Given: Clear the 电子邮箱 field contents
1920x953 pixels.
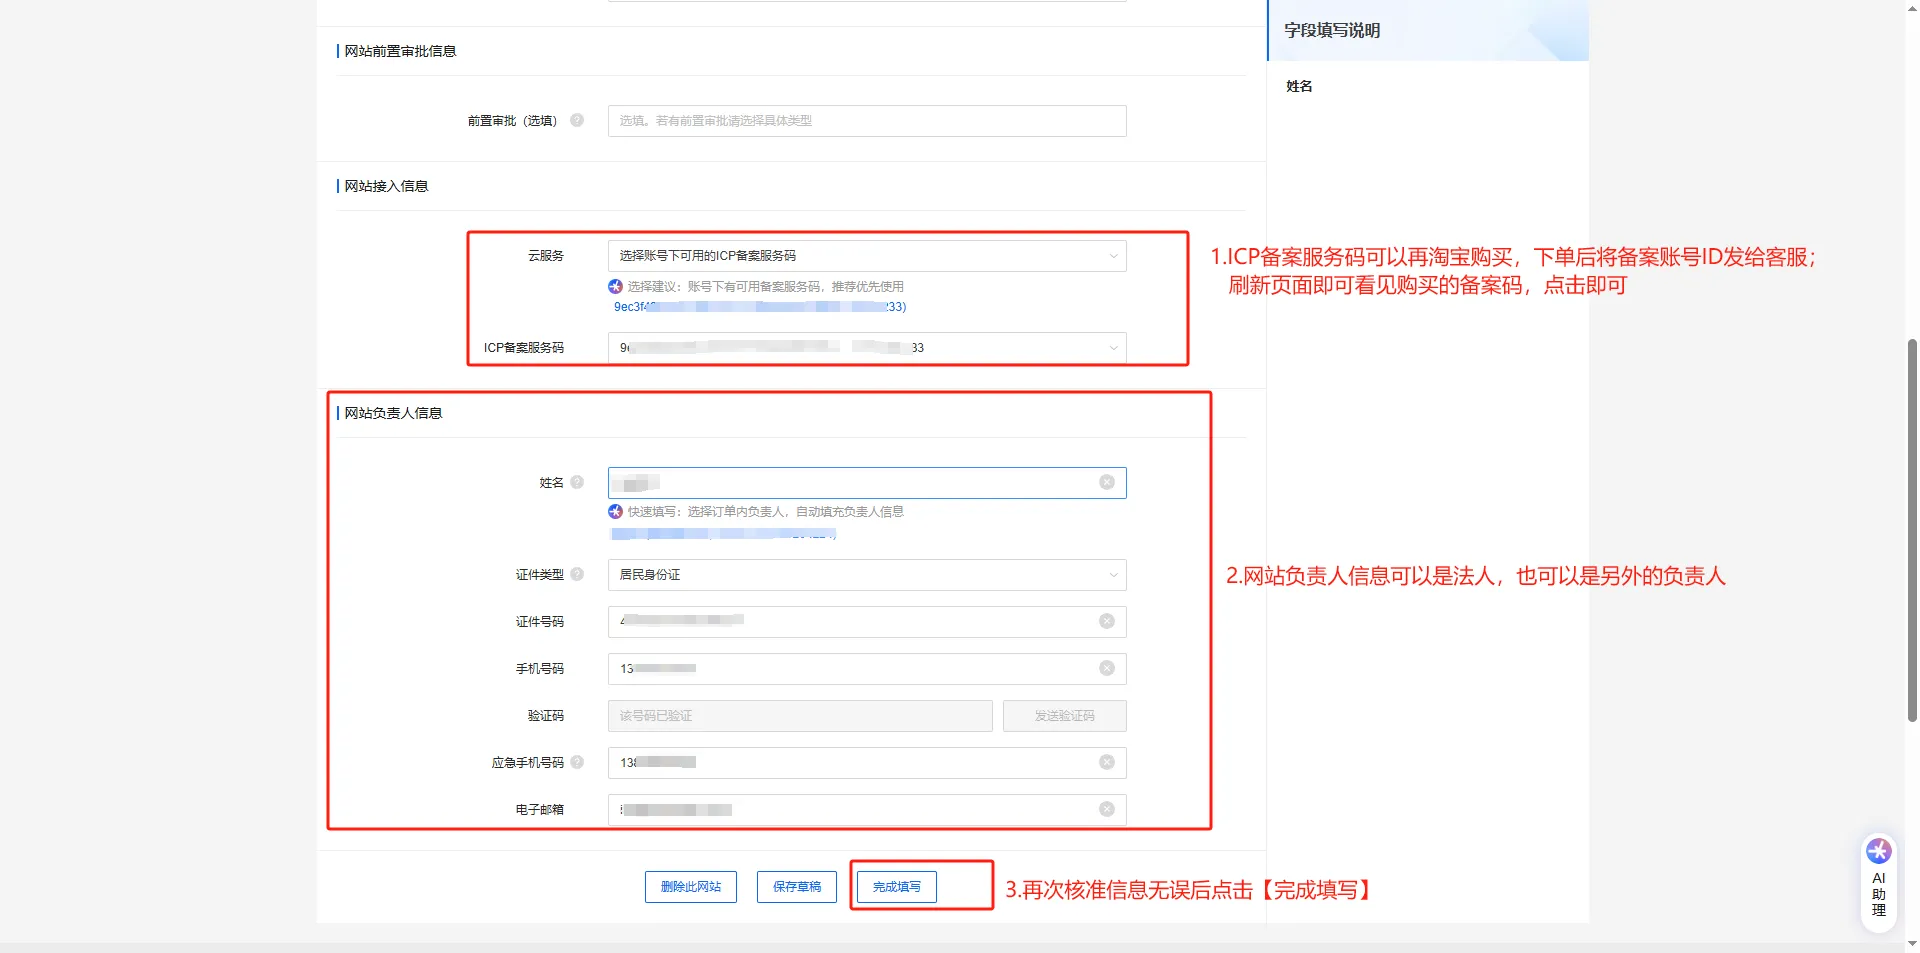Looking at the screenshot, I should pos(1106,809).
